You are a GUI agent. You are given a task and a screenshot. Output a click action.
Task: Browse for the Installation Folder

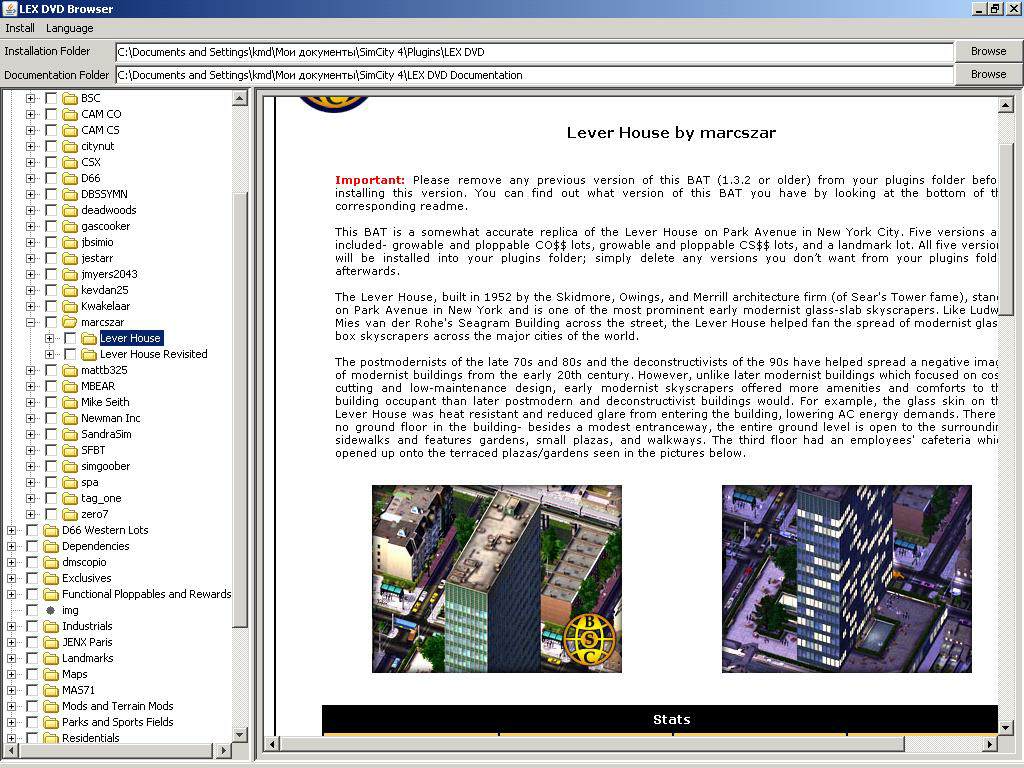pos(988,51)
